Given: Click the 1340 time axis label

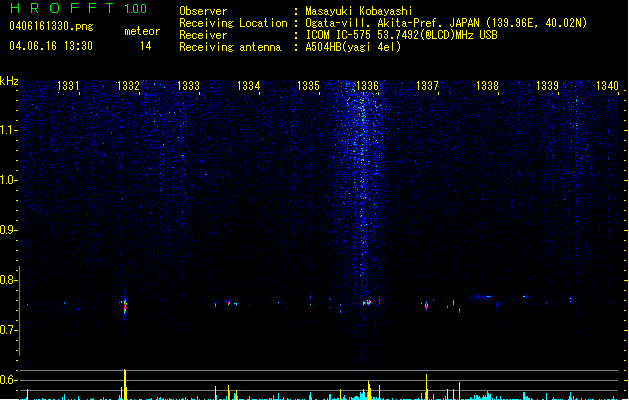Looking at the screenshot, I should pyautogui.click(x=607, y=86).
